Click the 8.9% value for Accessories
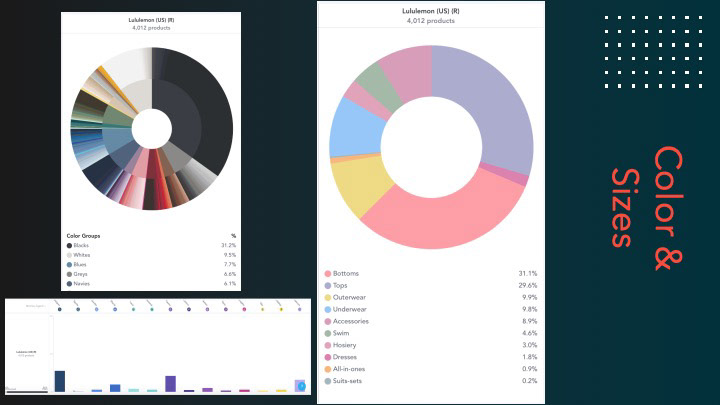Viewport: 720px width, 405px height. tap(529, 321)
